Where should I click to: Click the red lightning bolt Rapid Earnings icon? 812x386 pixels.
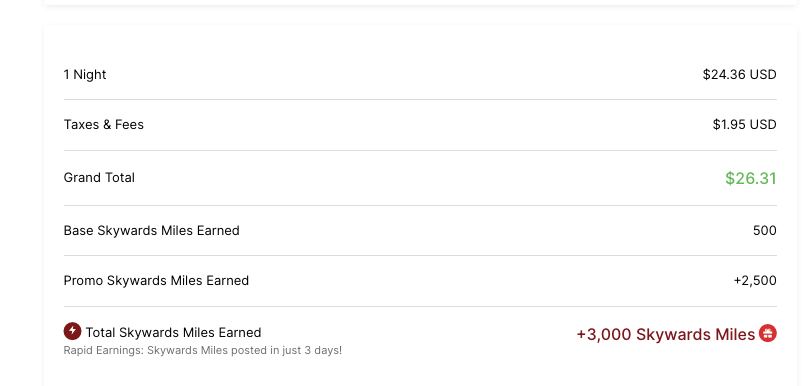click(x=72, y=331)
